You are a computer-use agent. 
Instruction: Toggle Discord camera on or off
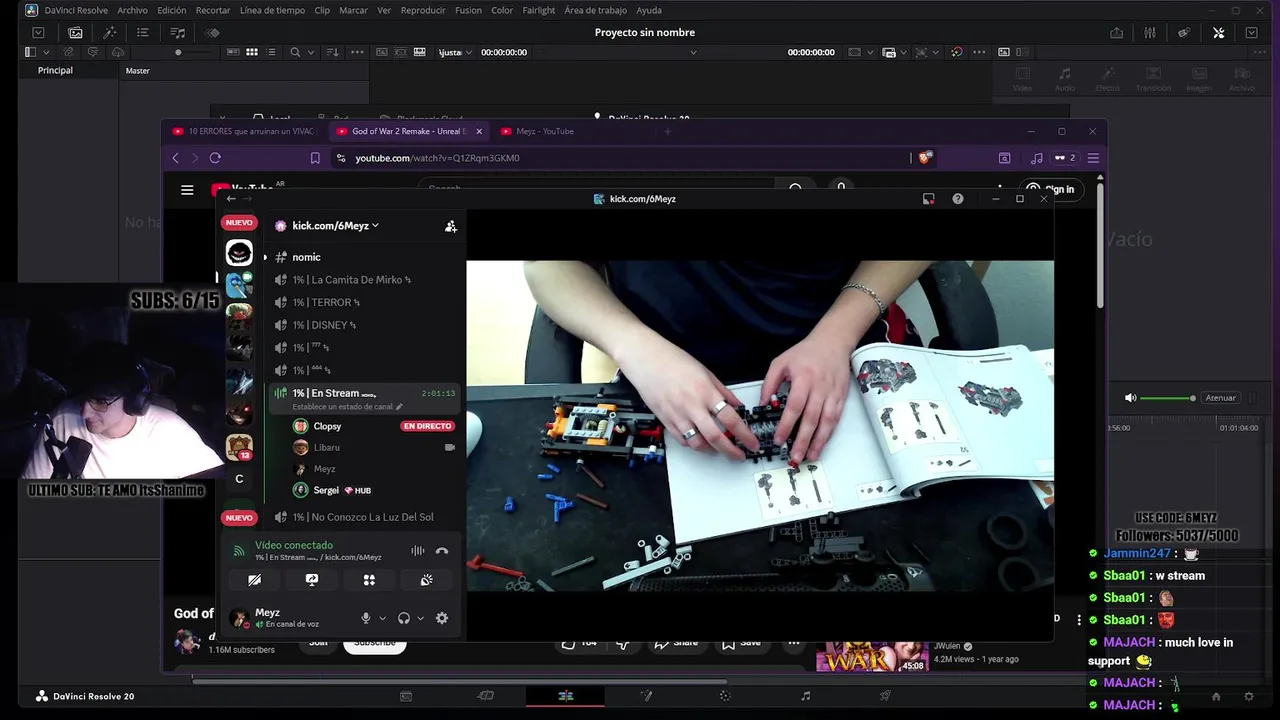click(x=254, y=580)
